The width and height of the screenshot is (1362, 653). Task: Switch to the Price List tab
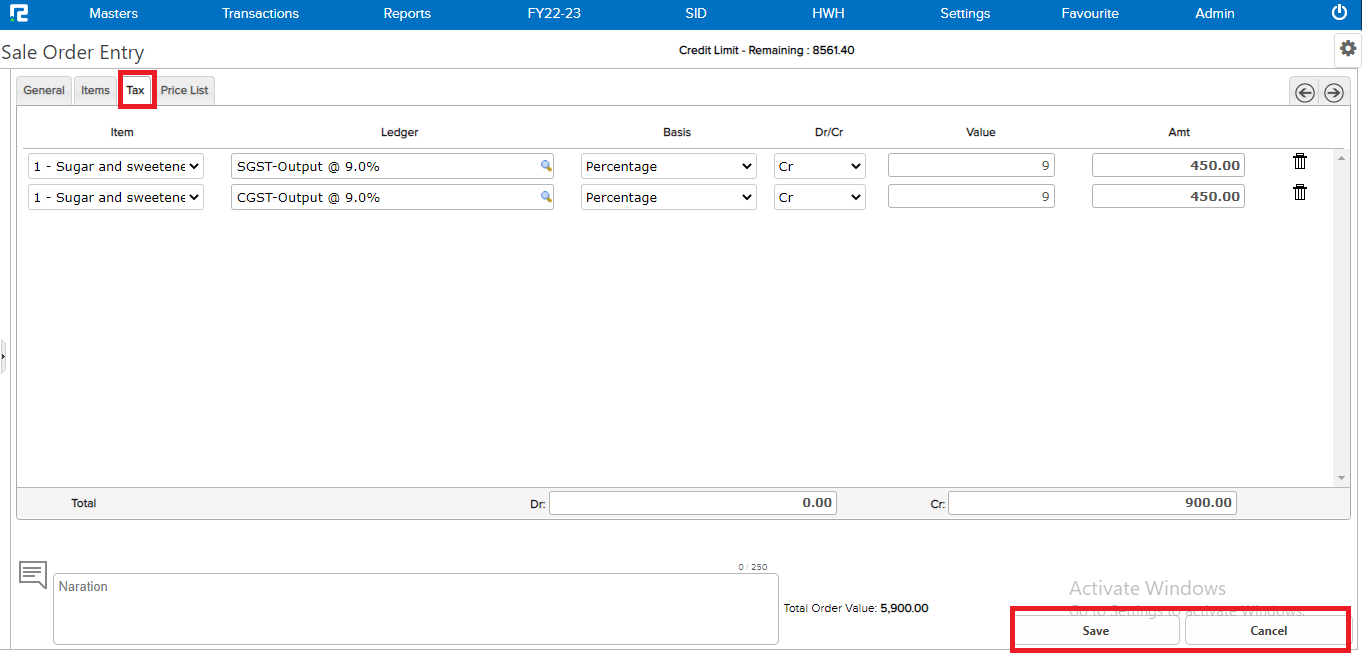click(x=184, y=90)
